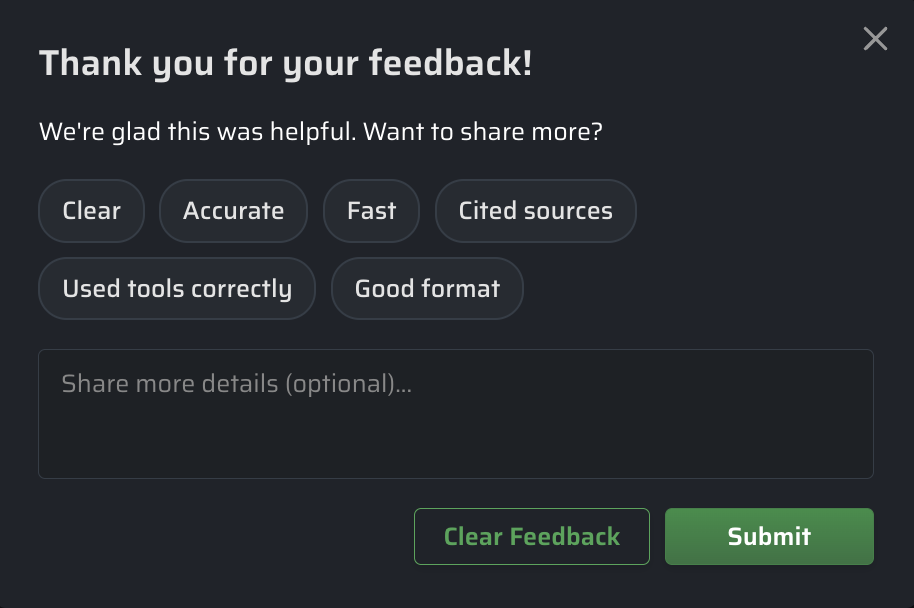The image size is (914, 608).
Task: Select the Clear feedback tag
Action: pyautogui.click(x=92, y=211)
